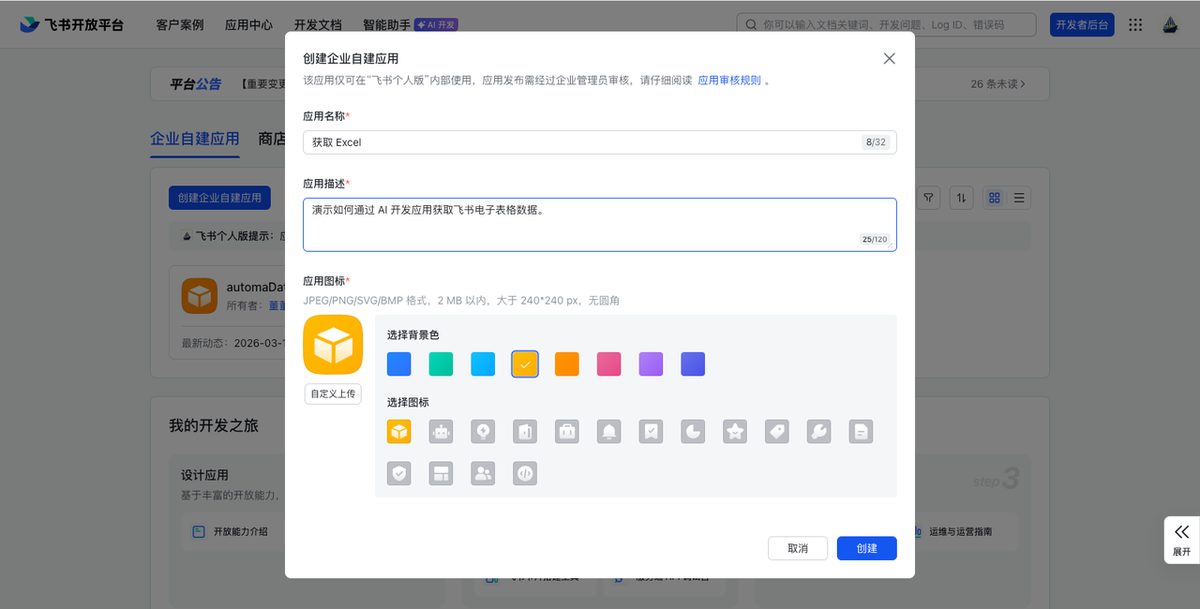Pick the briefcase app icon

coord(567,431)
